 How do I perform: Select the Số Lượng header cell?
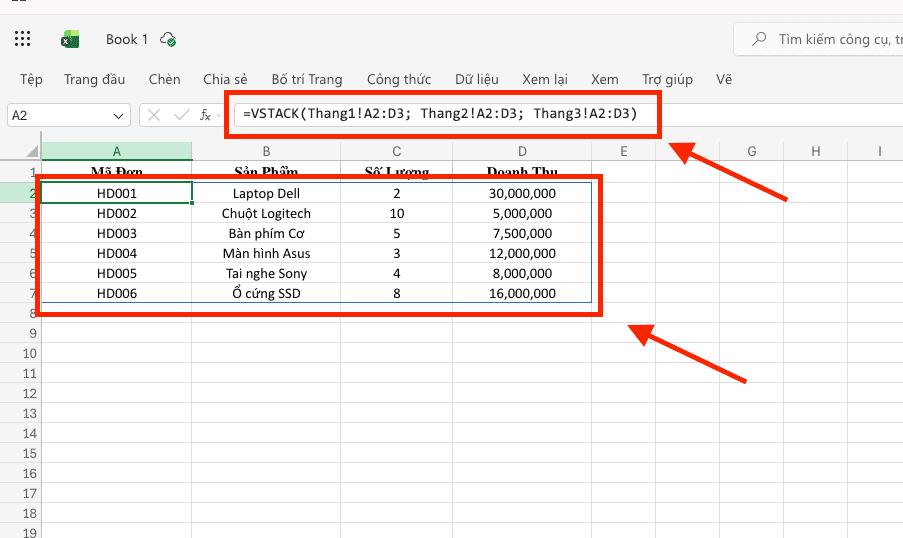coord(396,172)
